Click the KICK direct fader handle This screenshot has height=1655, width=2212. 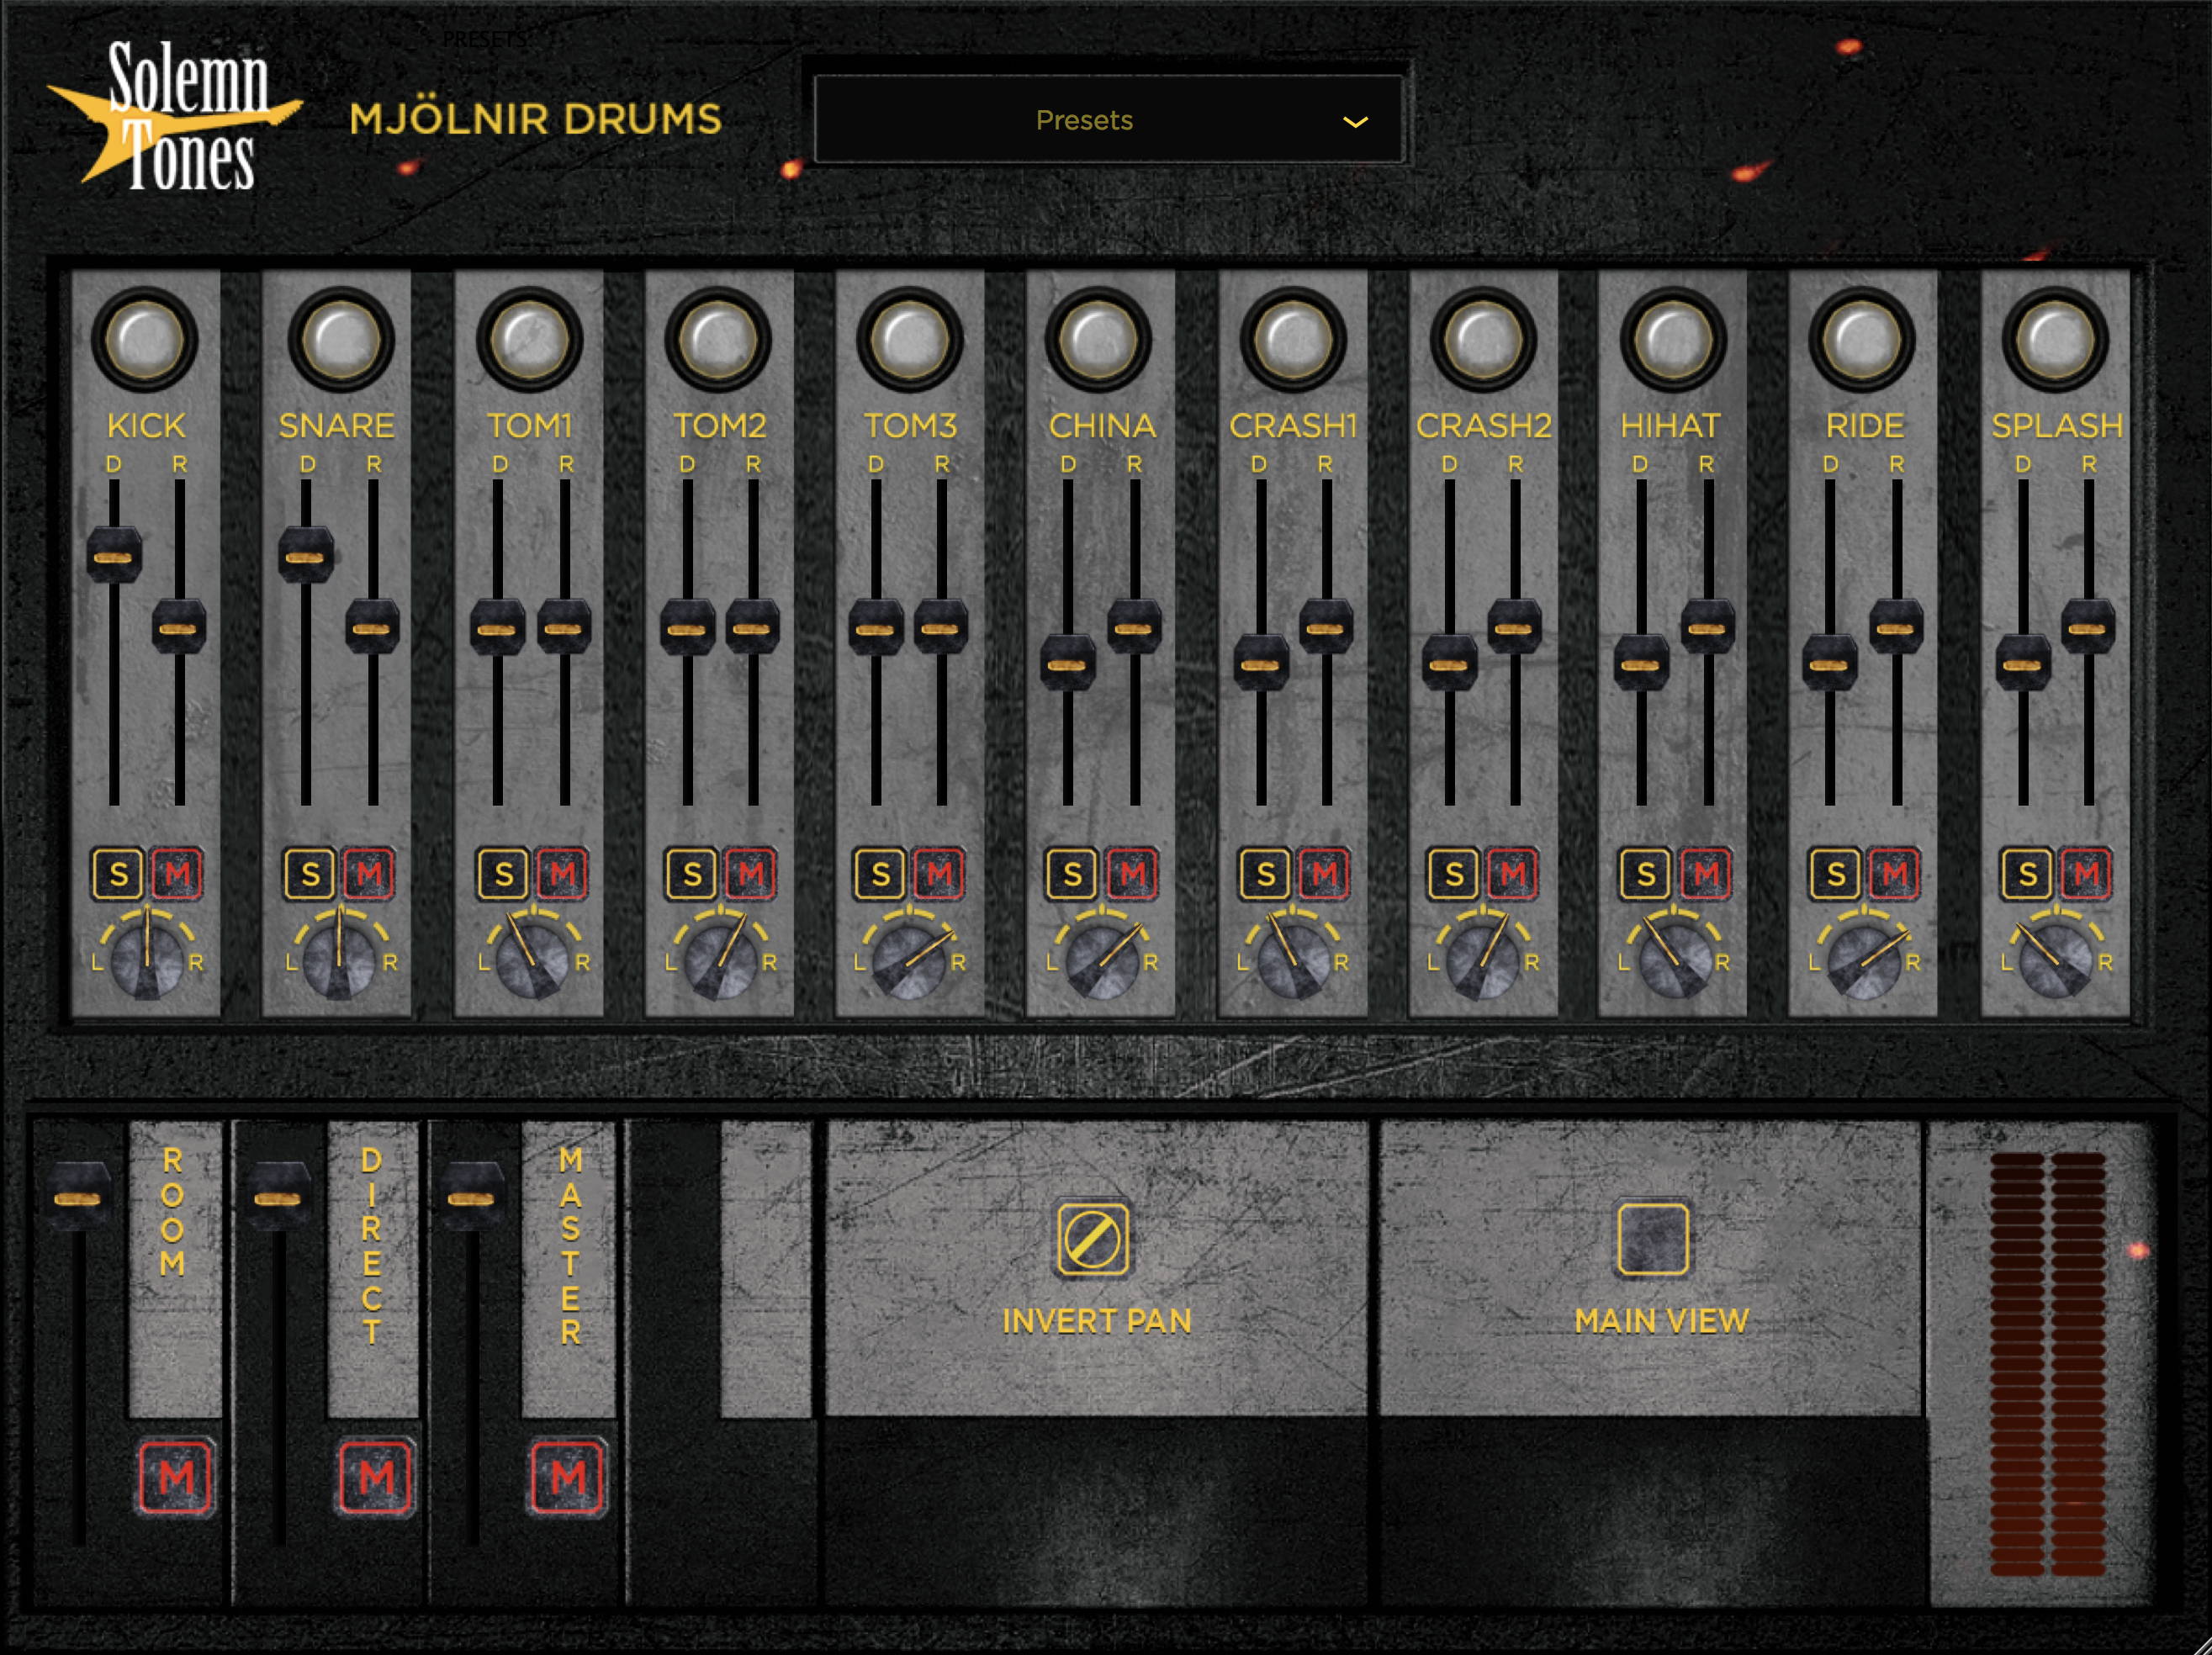point(114,555)
